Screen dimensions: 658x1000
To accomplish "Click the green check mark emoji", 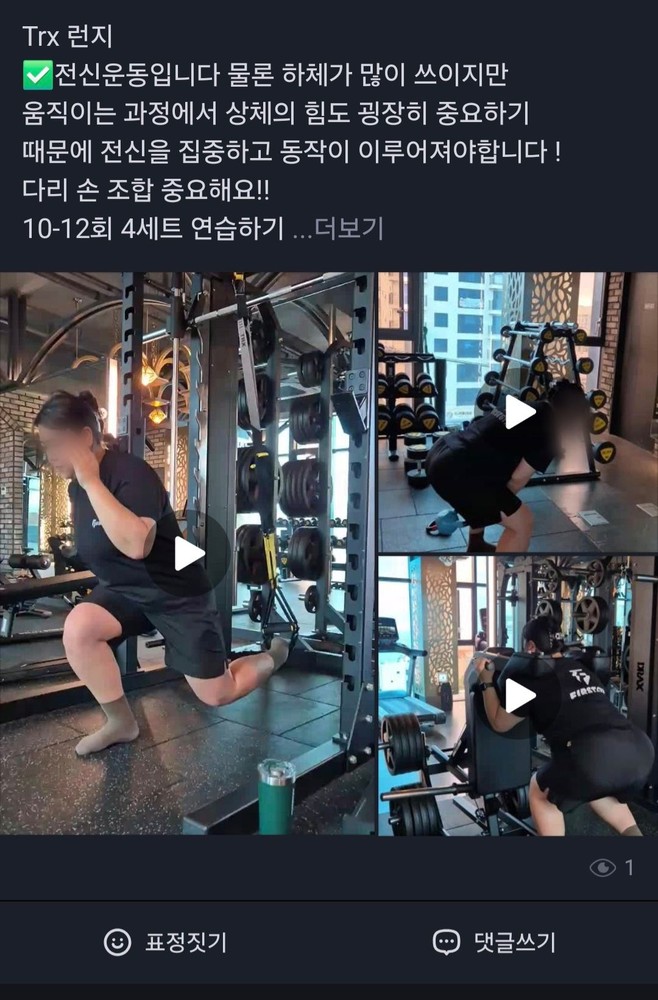I will click(x=38, y=76).
